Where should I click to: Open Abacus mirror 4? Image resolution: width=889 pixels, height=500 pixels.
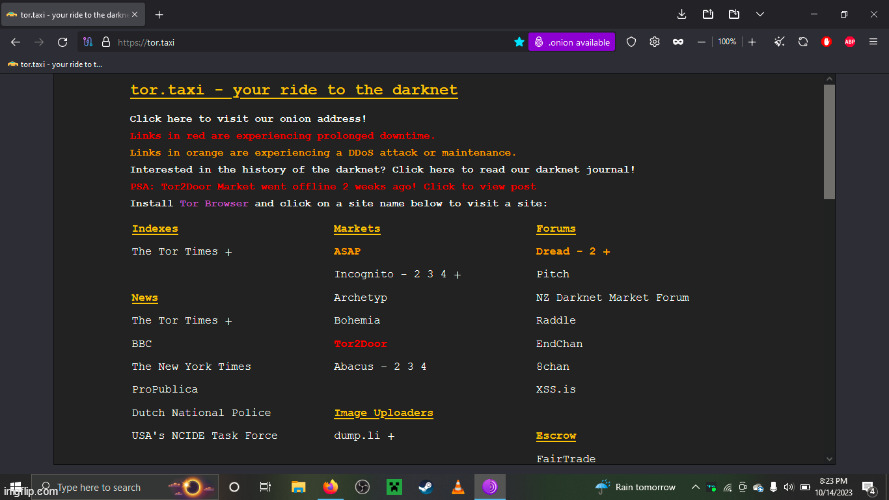click(423, 367)
